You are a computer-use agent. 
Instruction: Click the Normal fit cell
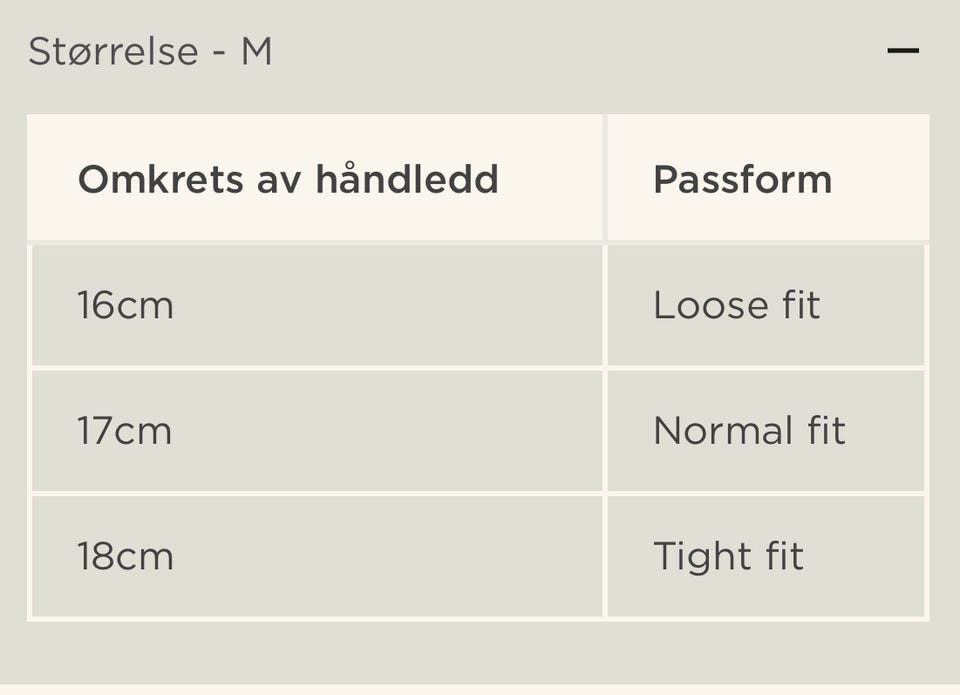(x=749, y=431)
